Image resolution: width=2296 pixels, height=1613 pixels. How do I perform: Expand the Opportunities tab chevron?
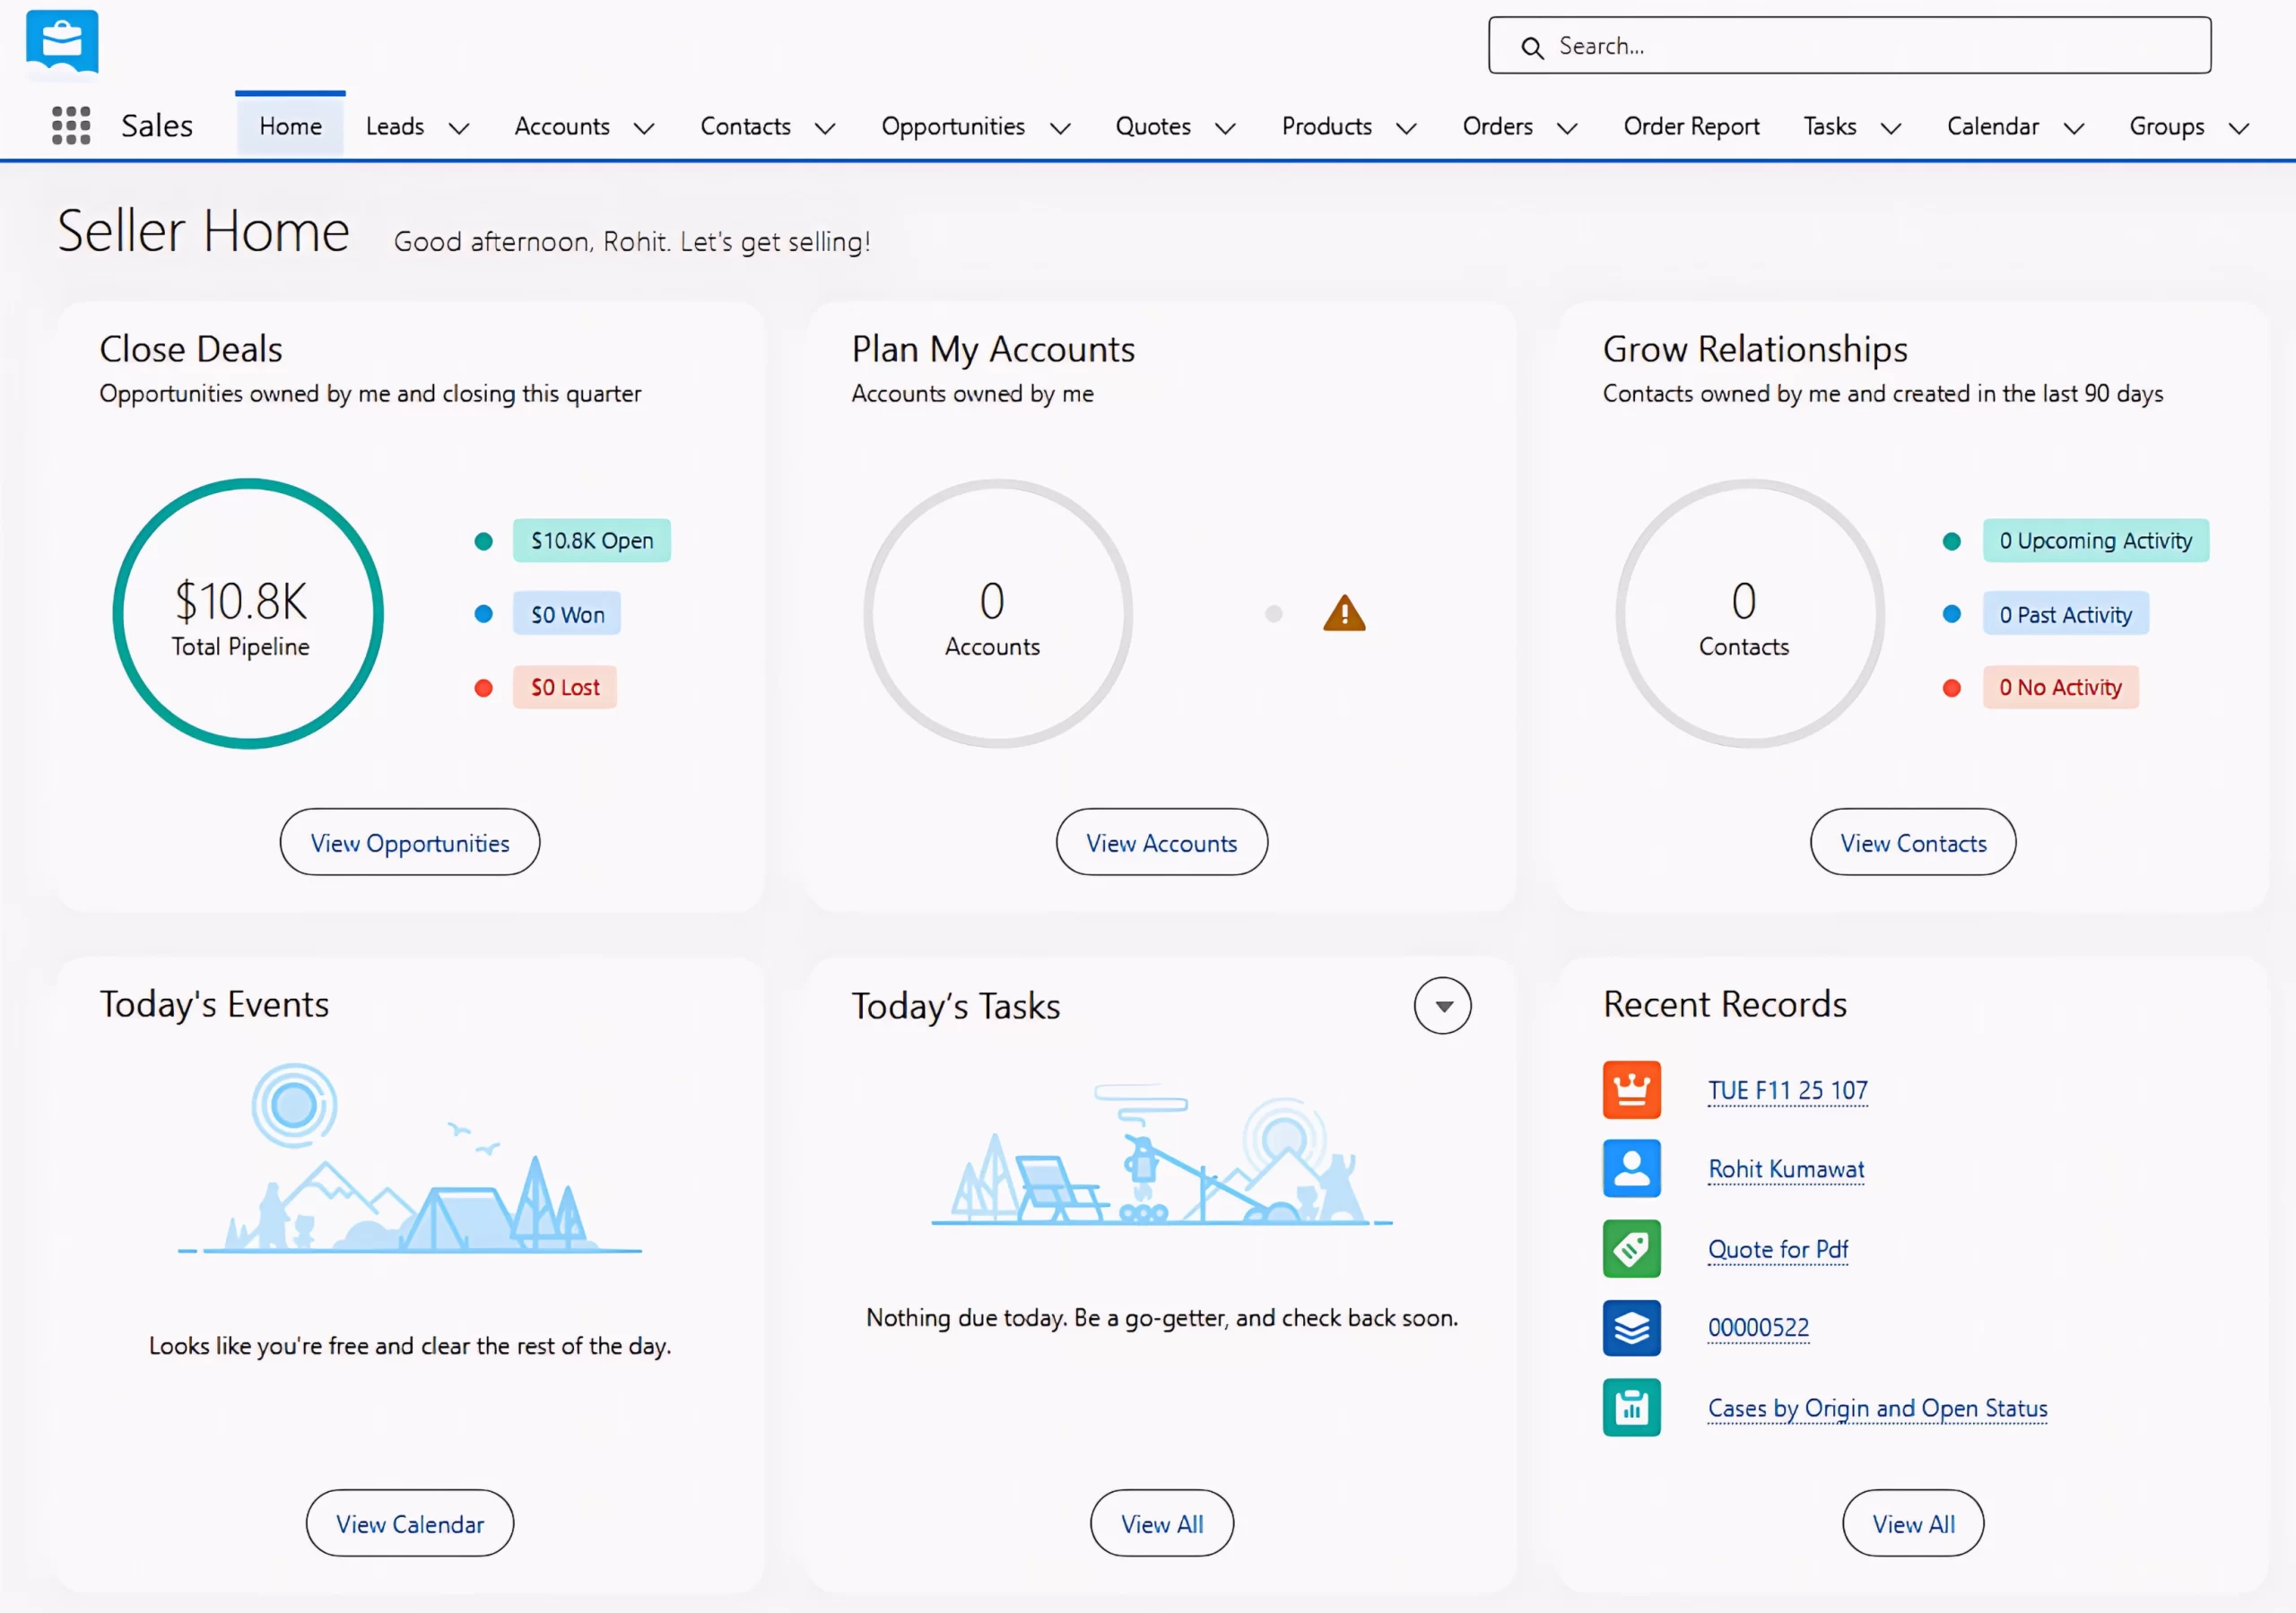[x=1060, y=128]
